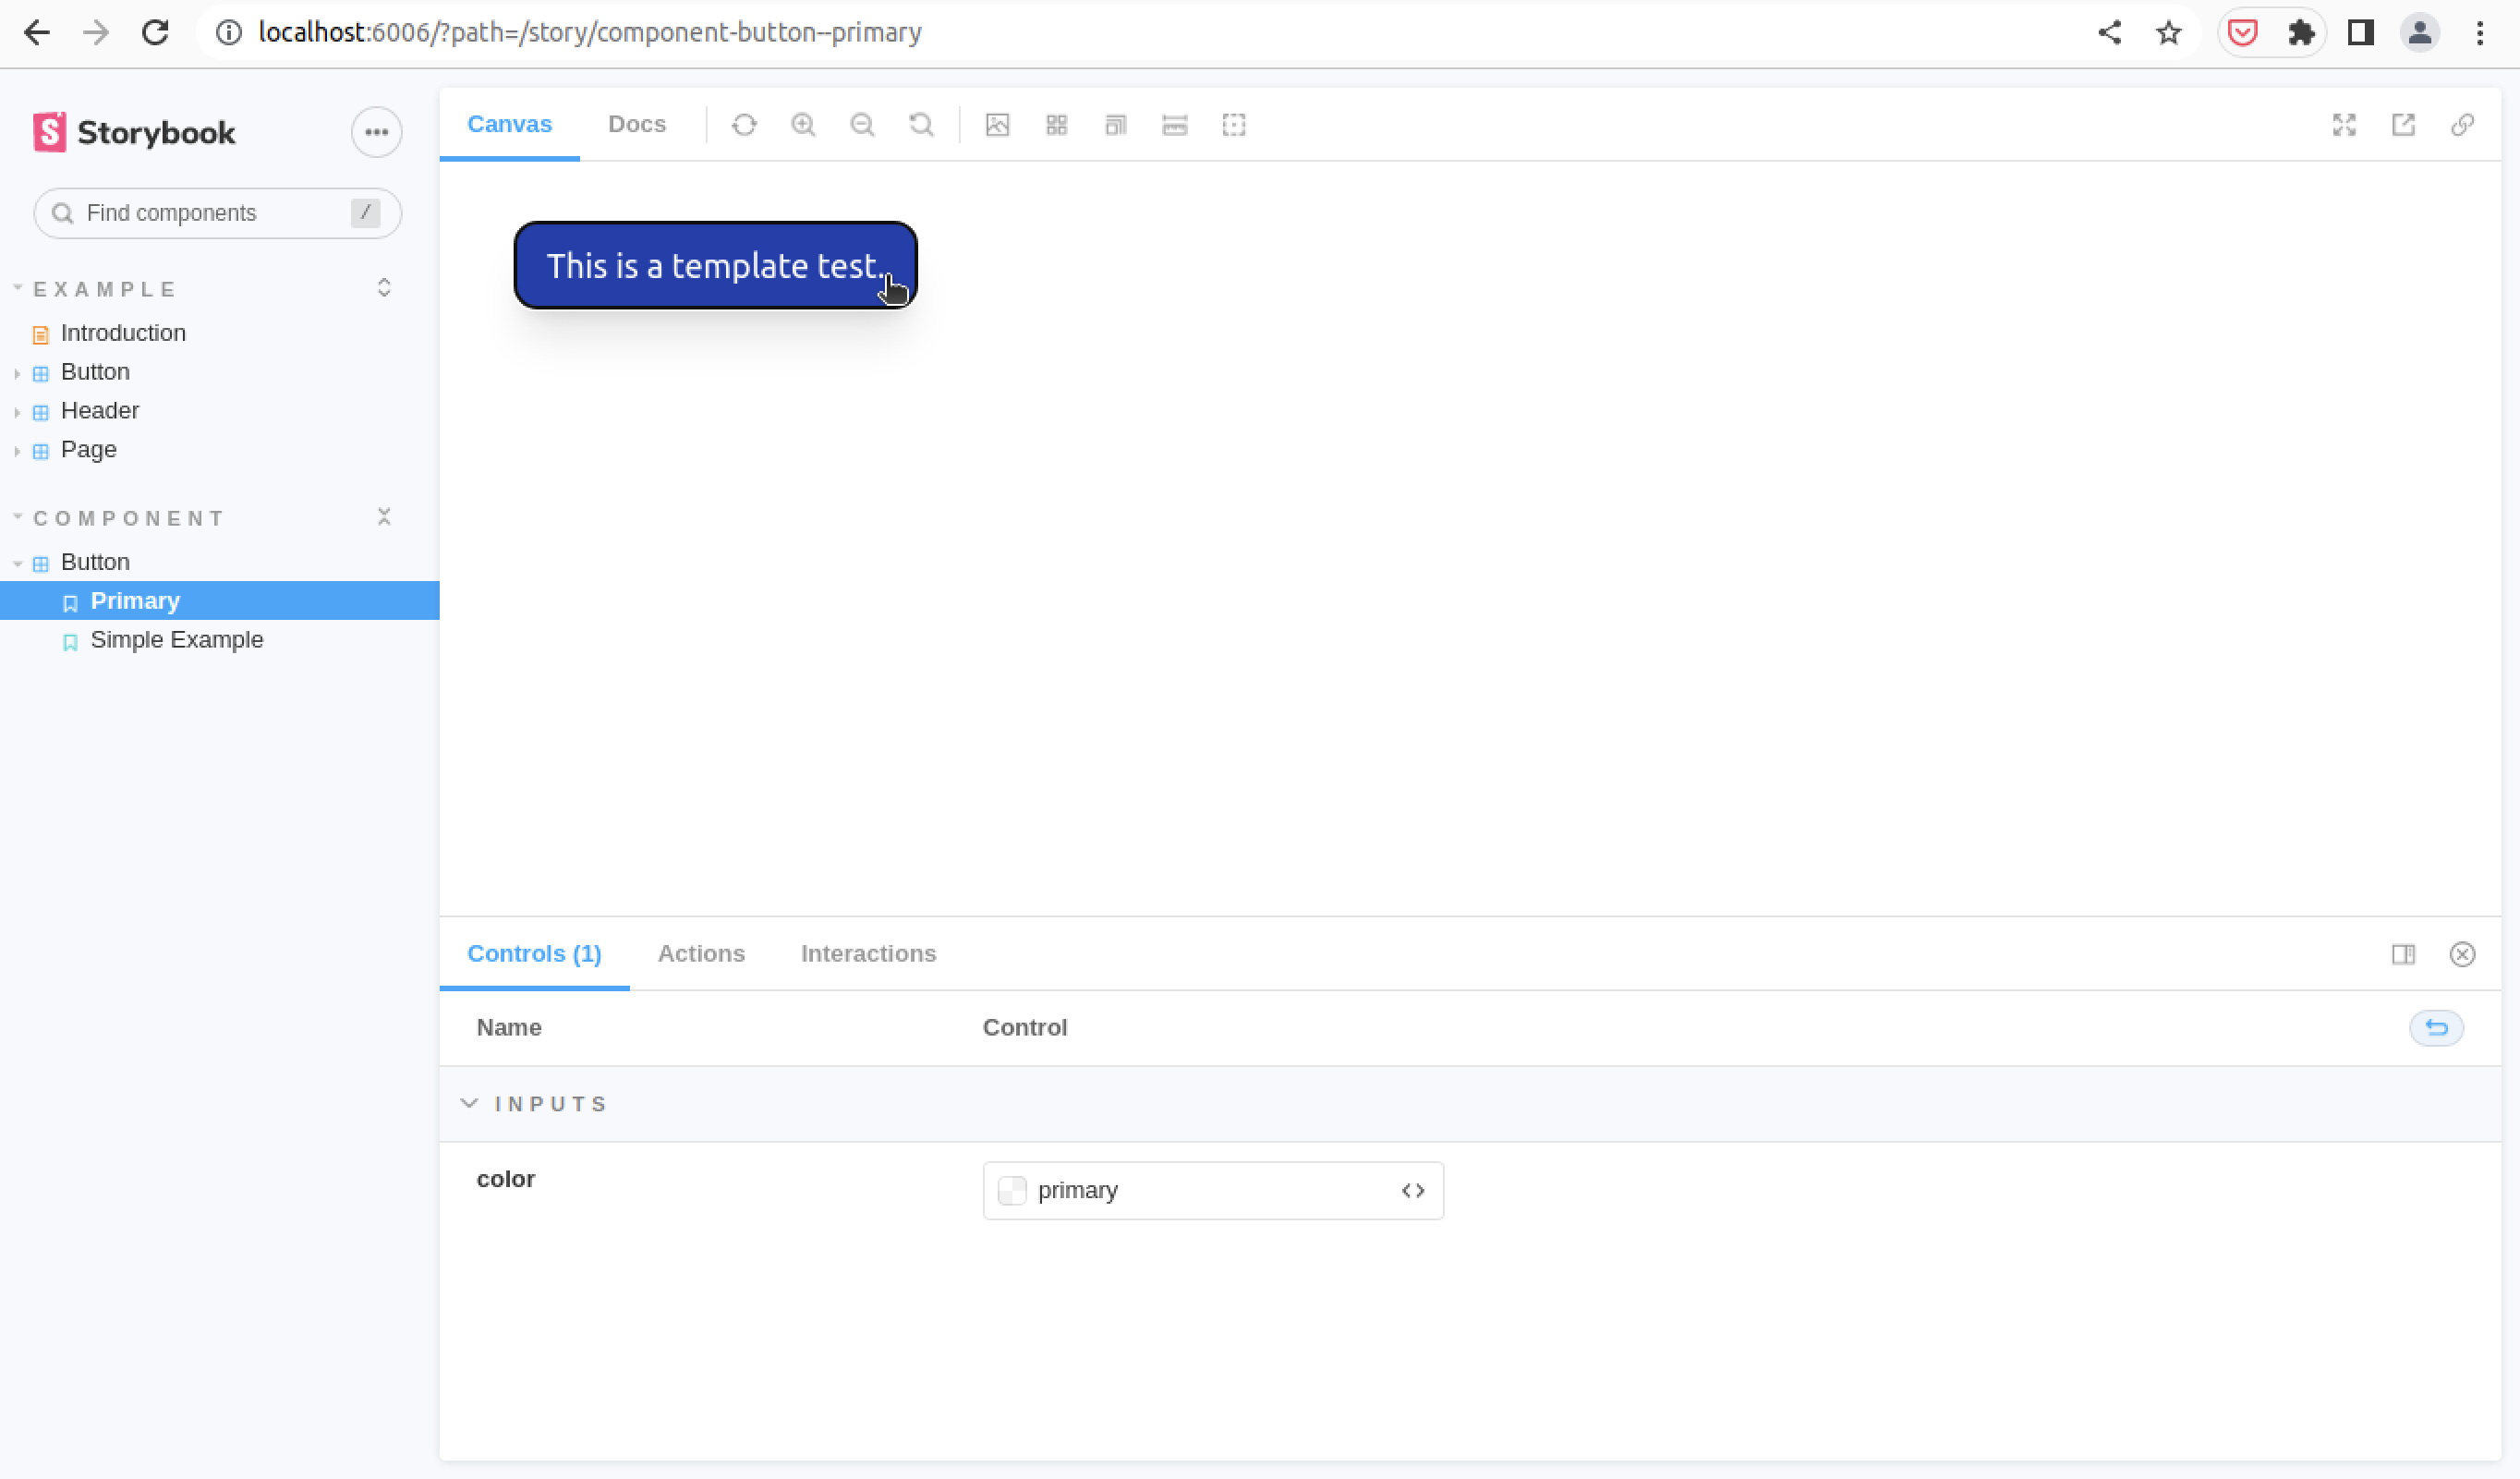The height and width of the screenshot is (1479, 2520).
Task: Open the color swatch picker
Action: [x=1012, y=1190]
